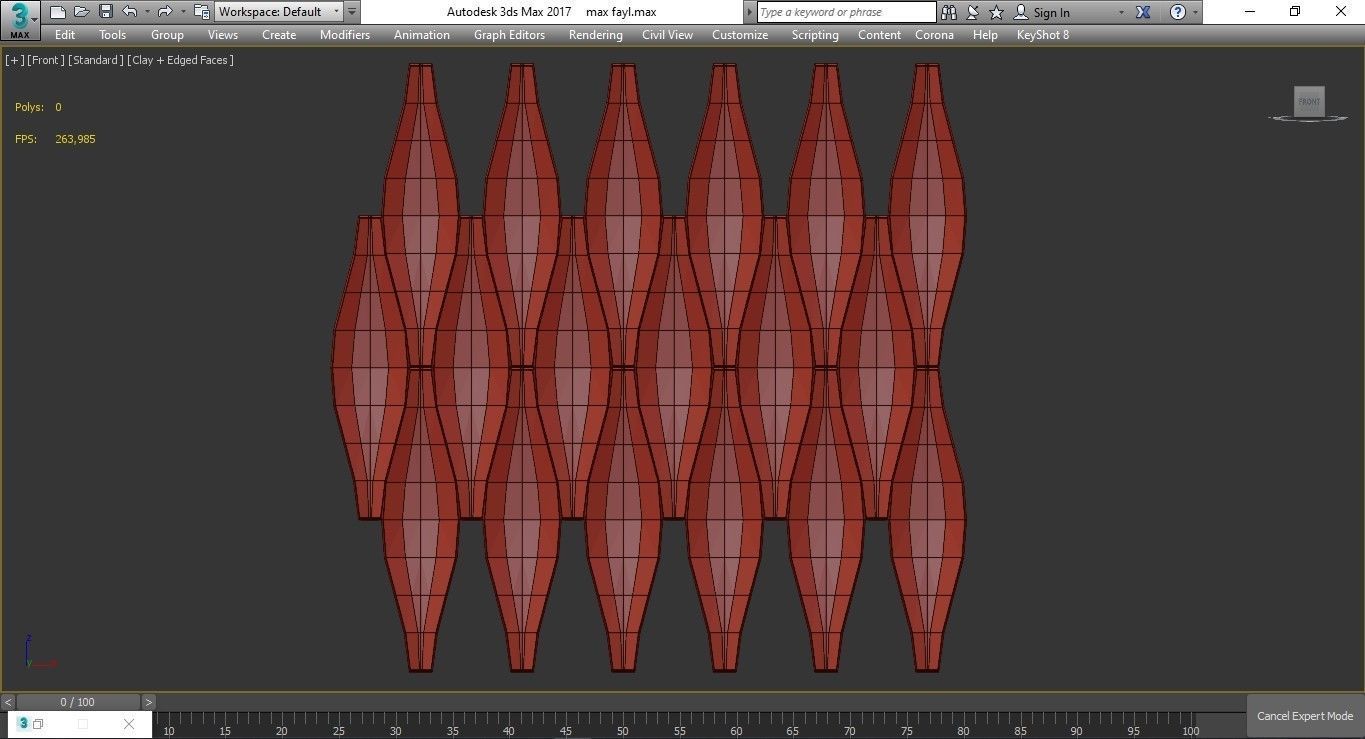The image size is (1365, 739).
Task: Open the Project Folder button in toolbar
Action: tap(201, 12)
